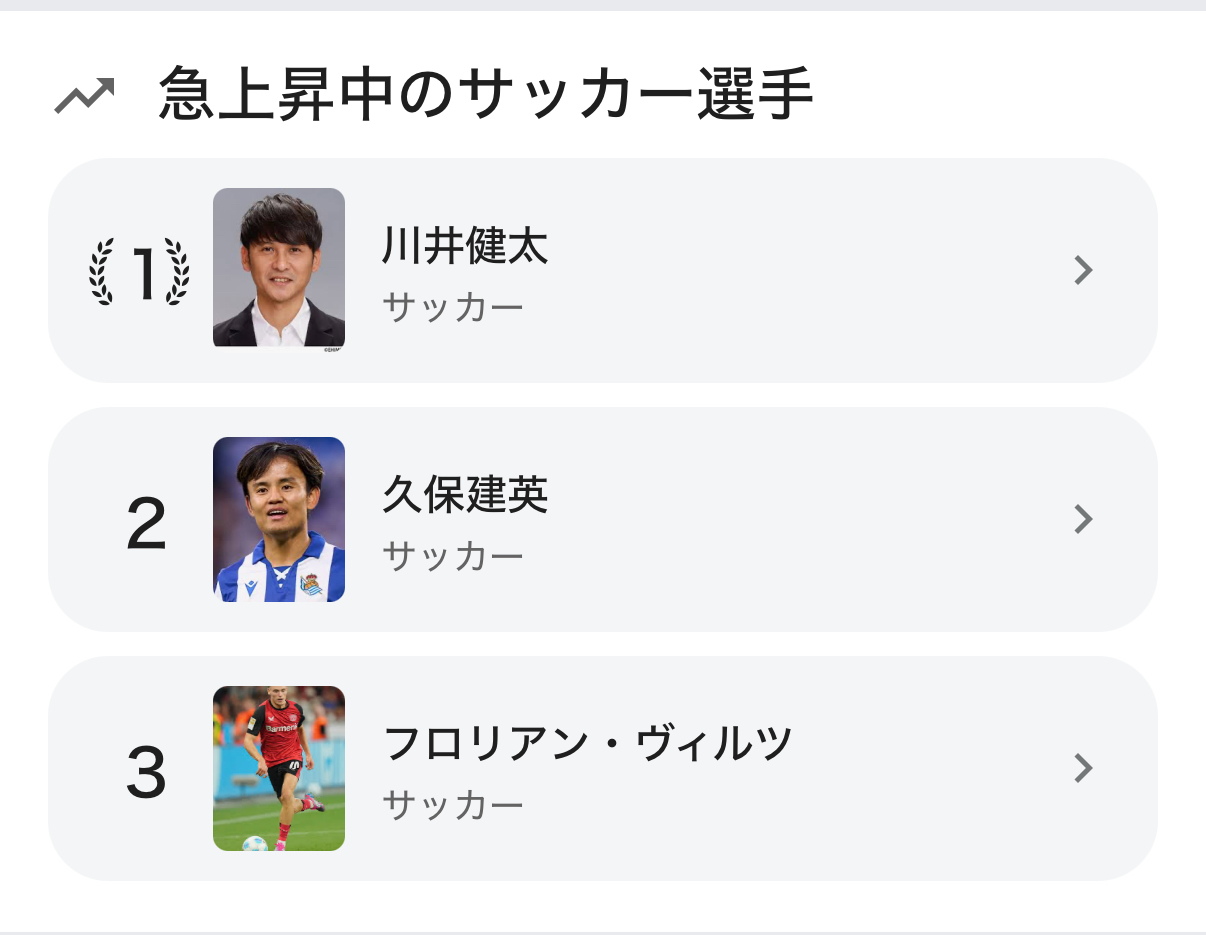Screen dimensions: 1206x935
Task: Open 久保建英's photo thumbnail
Action: [x=279, y=519]
